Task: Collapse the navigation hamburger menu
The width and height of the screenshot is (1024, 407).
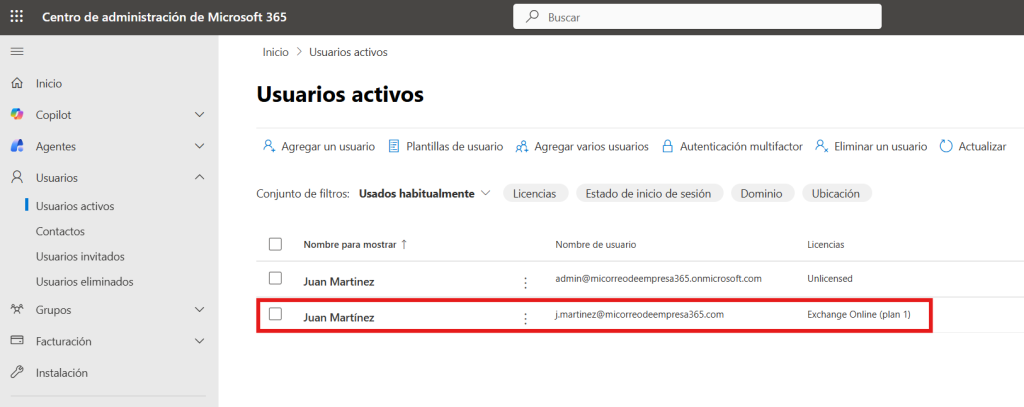Action: 17,51
